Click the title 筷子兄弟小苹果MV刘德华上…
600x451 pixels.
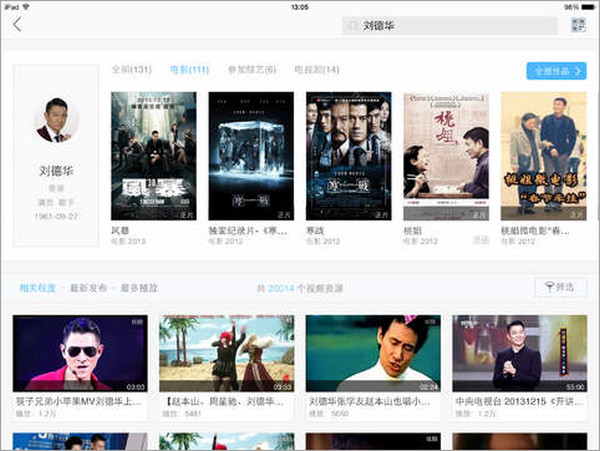coord(79,402)
